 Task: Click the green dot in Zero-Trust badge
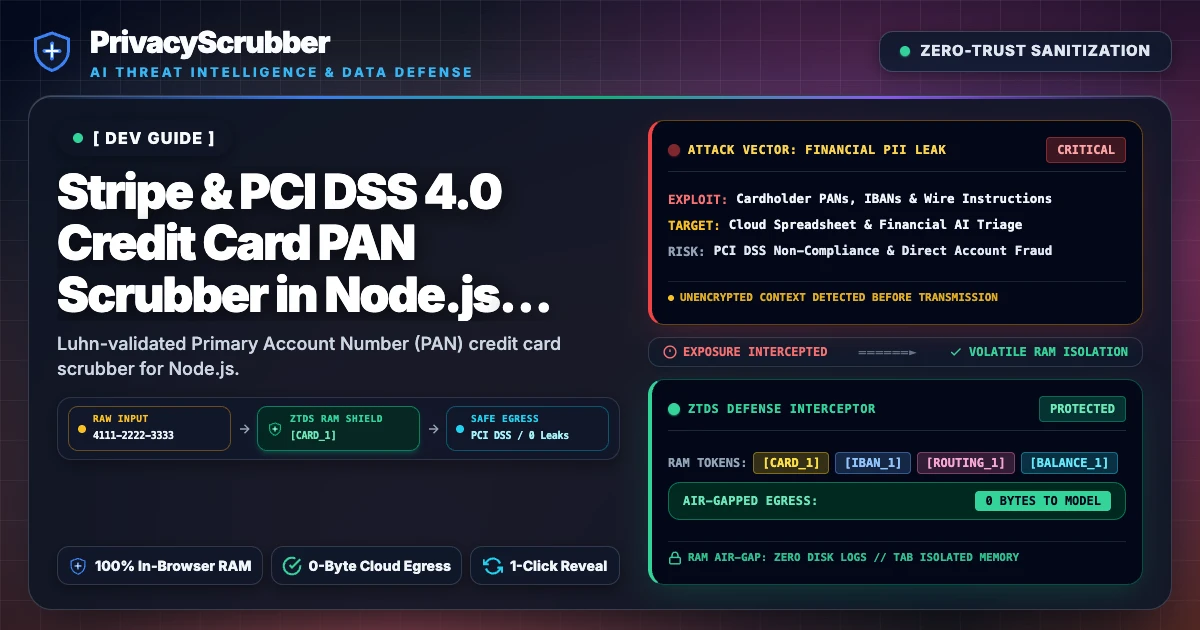coord(905,51)
